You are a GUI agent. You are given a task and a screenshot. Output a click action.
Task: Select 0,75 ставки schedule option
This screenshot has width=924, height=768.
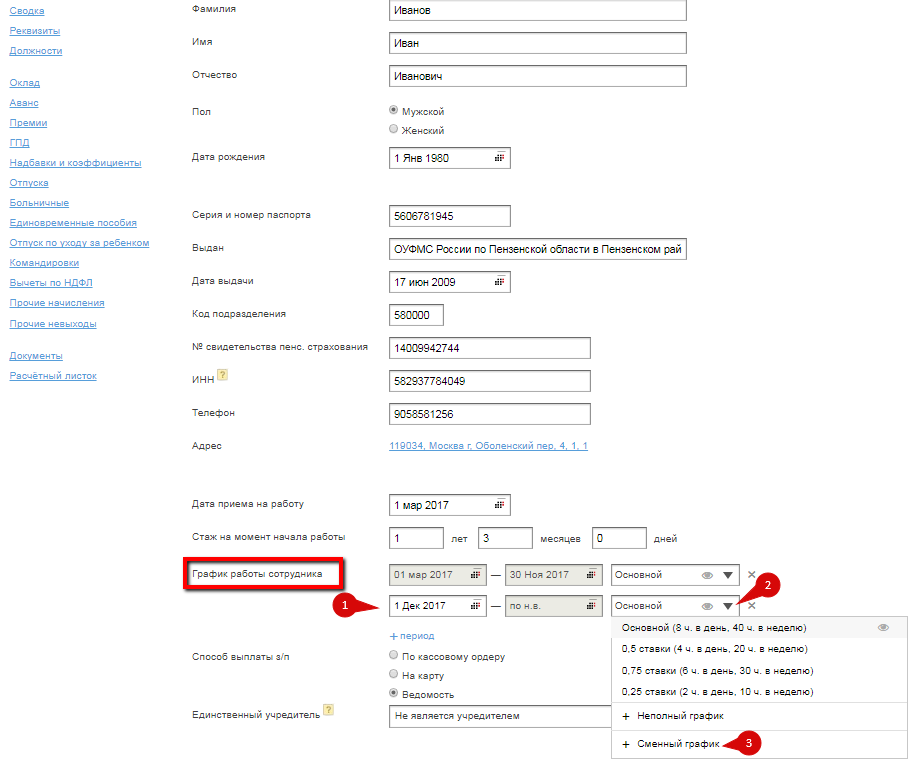click(x=759, y=671)
